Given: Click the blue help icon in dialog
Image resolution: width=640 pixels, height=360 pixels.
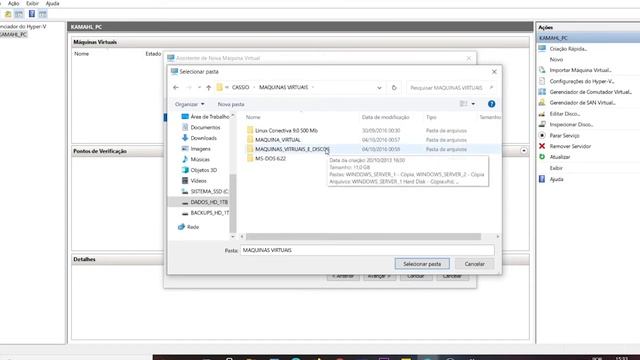Looking at the screenshot, I should 491,104.
